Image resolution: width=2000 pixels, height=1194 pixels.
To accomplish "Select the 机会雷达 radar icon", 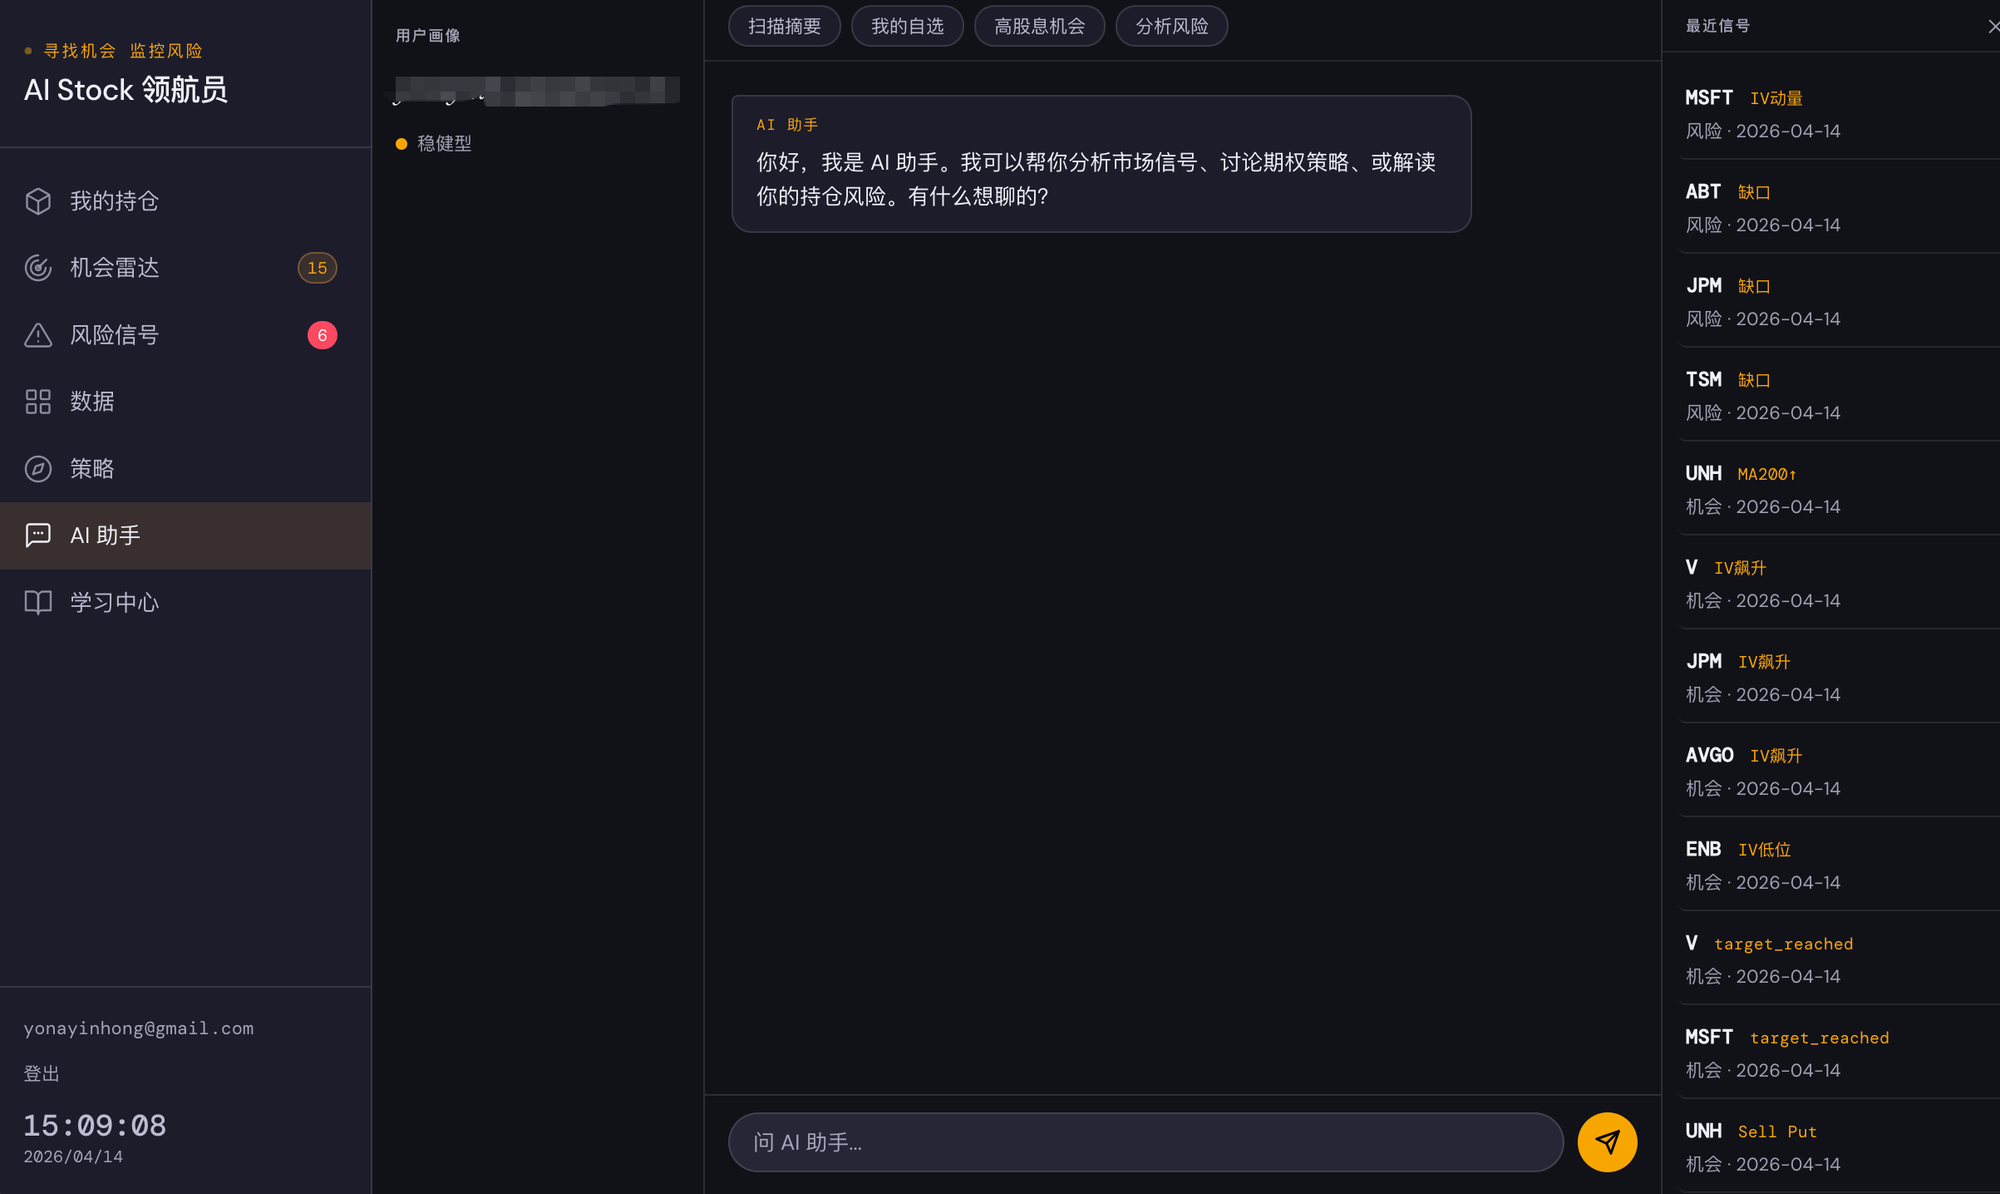I will click(38, 267).
